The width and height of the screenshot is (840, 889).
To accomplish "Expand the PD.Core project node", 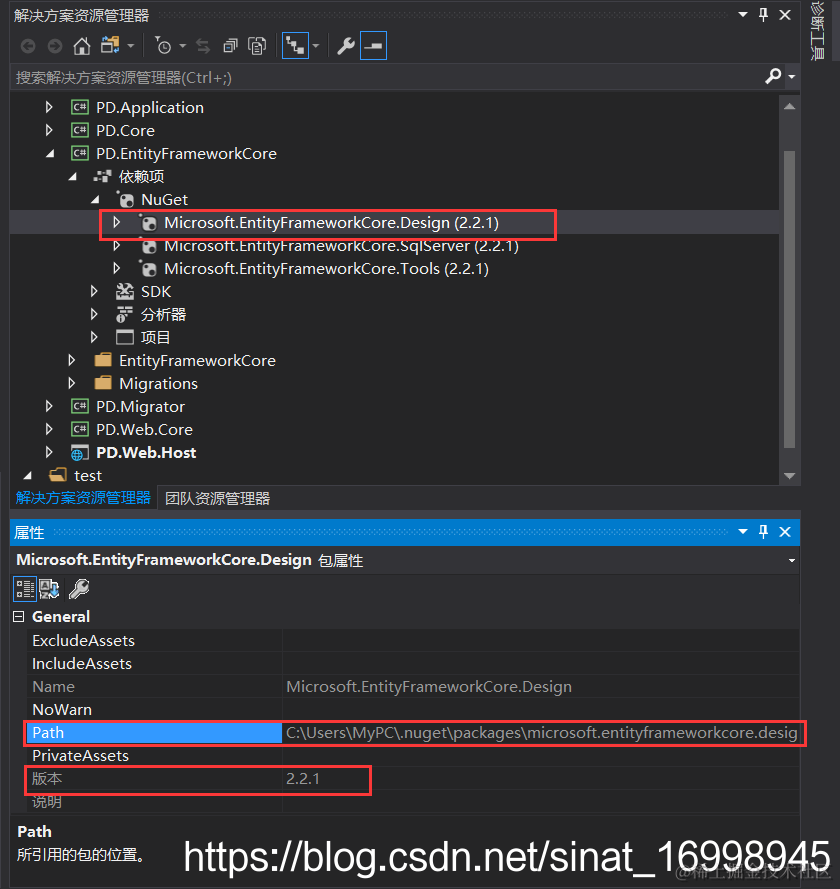I will click(x=49, y=130).
